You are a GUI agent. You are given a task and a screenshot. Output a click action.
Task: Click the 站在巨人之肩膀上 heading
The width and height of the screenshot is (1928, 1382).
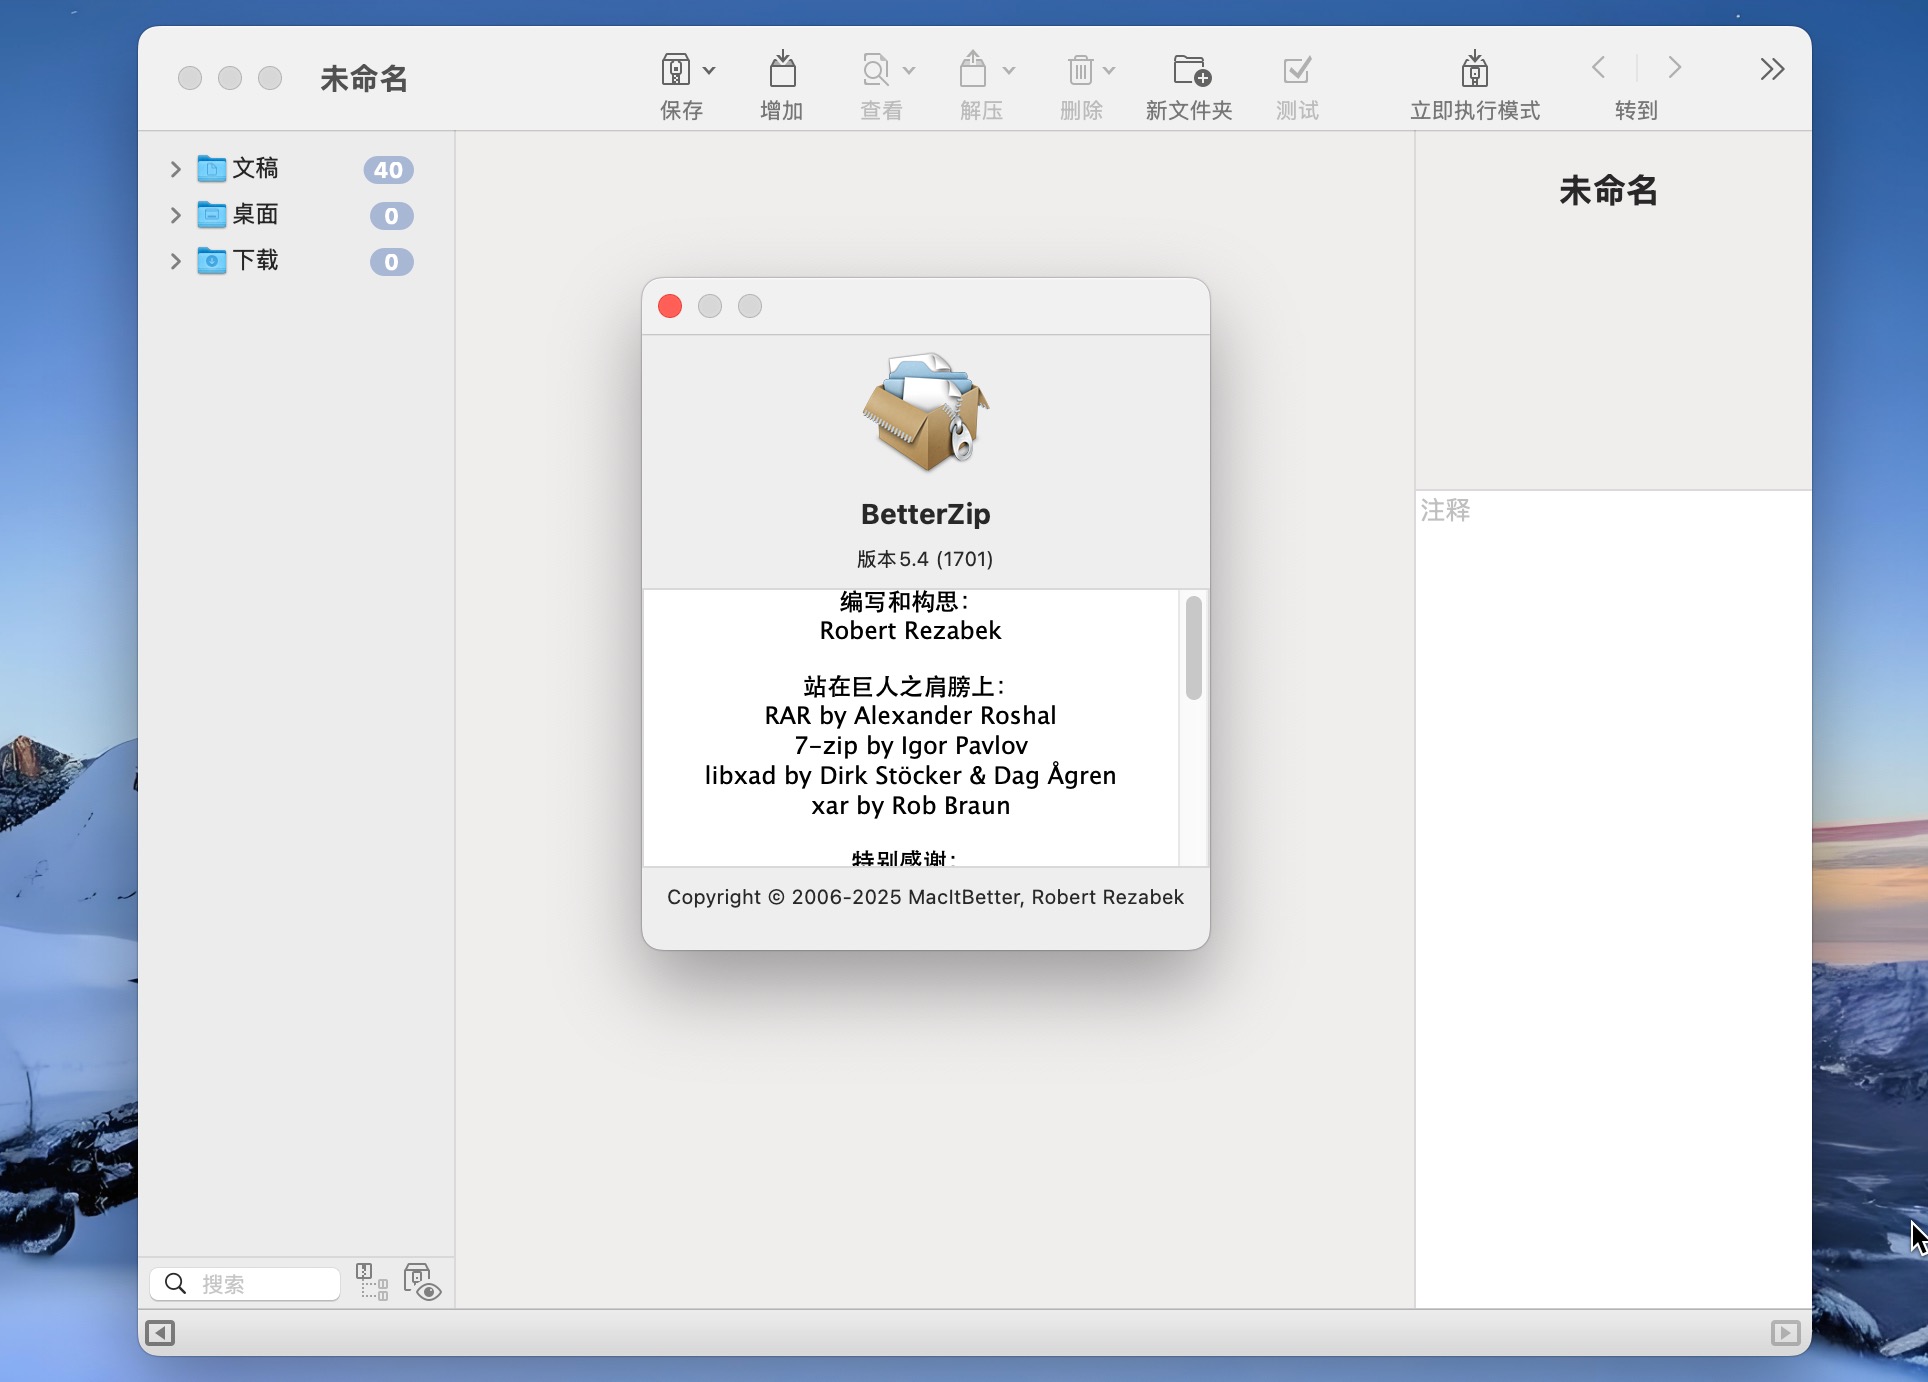[904, 687]
